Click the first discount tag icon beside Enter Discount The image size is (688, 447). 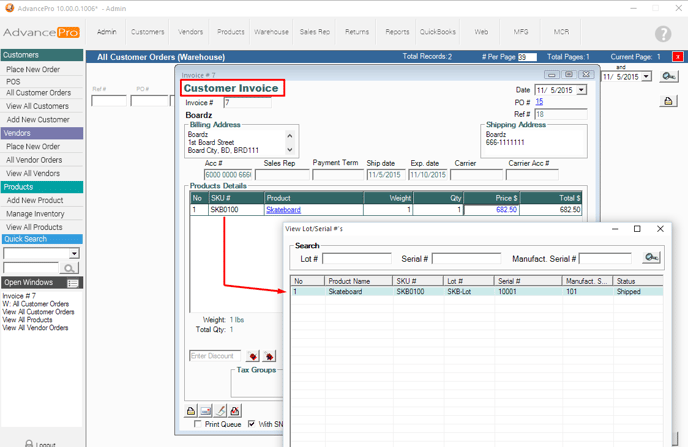tap(254, 356)
